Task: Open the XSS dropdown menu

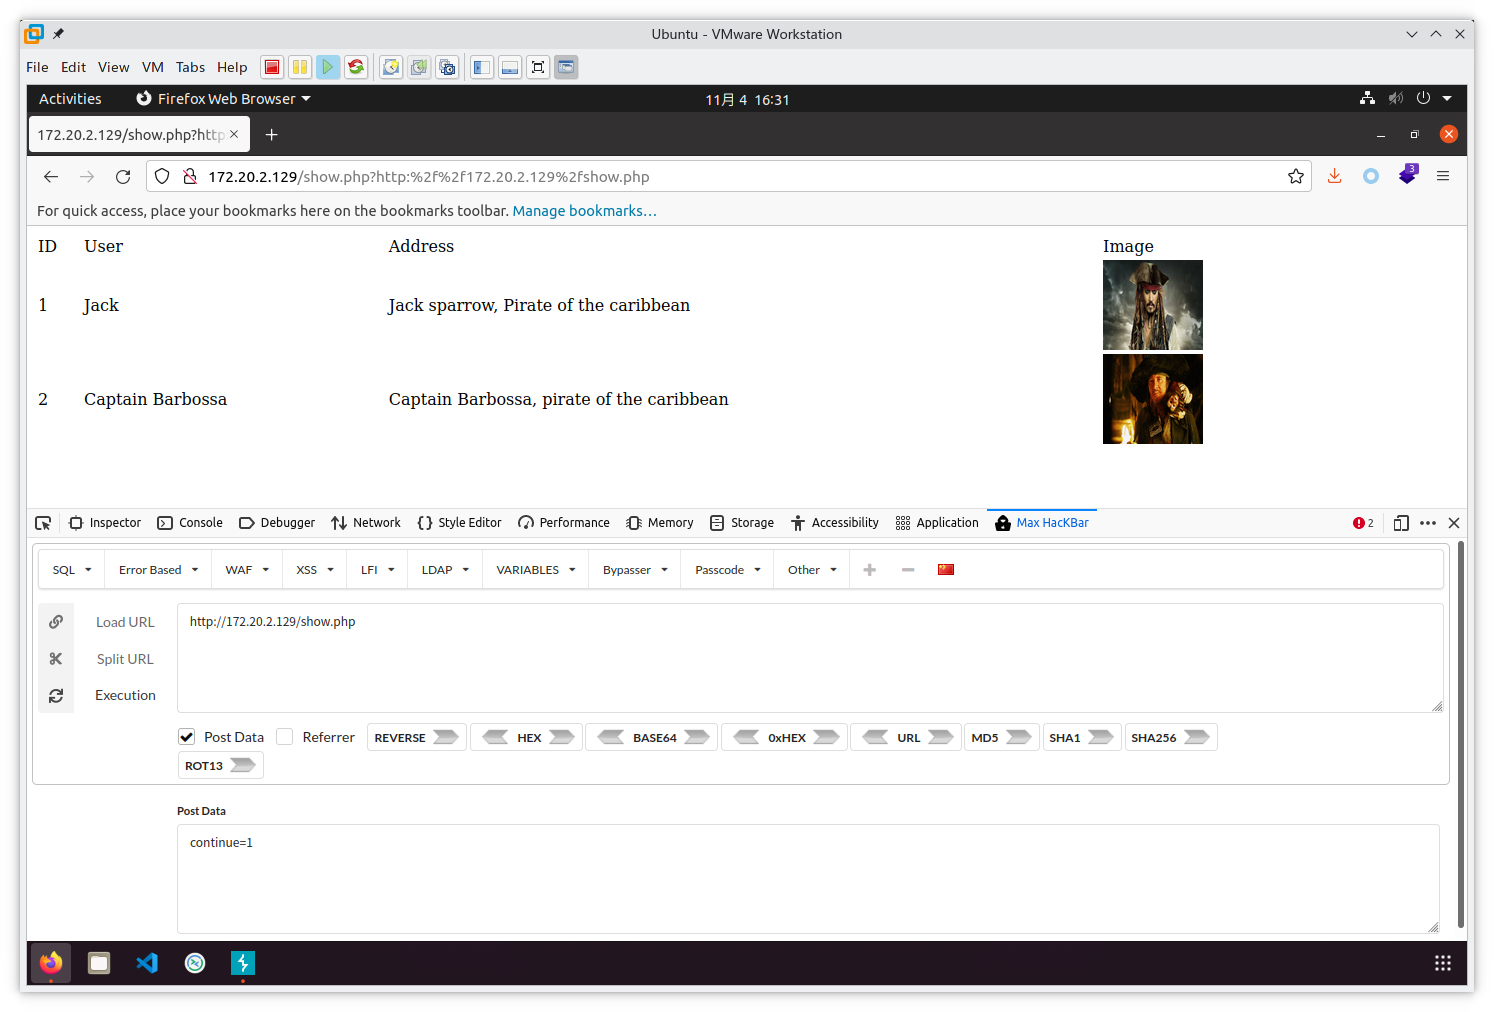Action: click(315, 570)
